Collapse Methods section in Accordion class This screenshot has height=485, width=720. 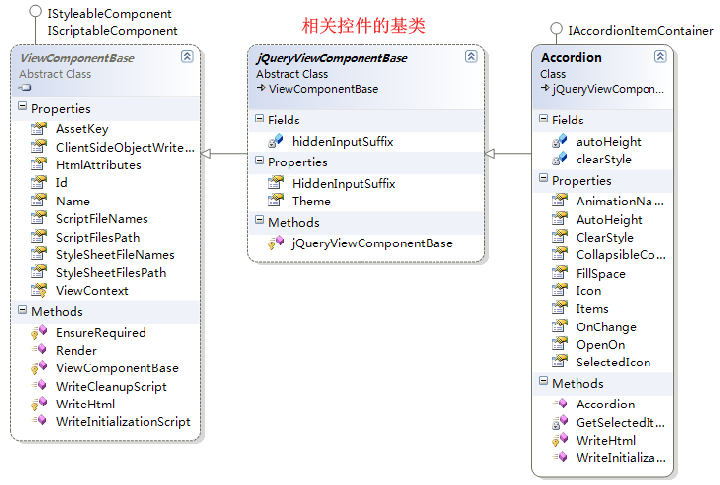[543, 381]
